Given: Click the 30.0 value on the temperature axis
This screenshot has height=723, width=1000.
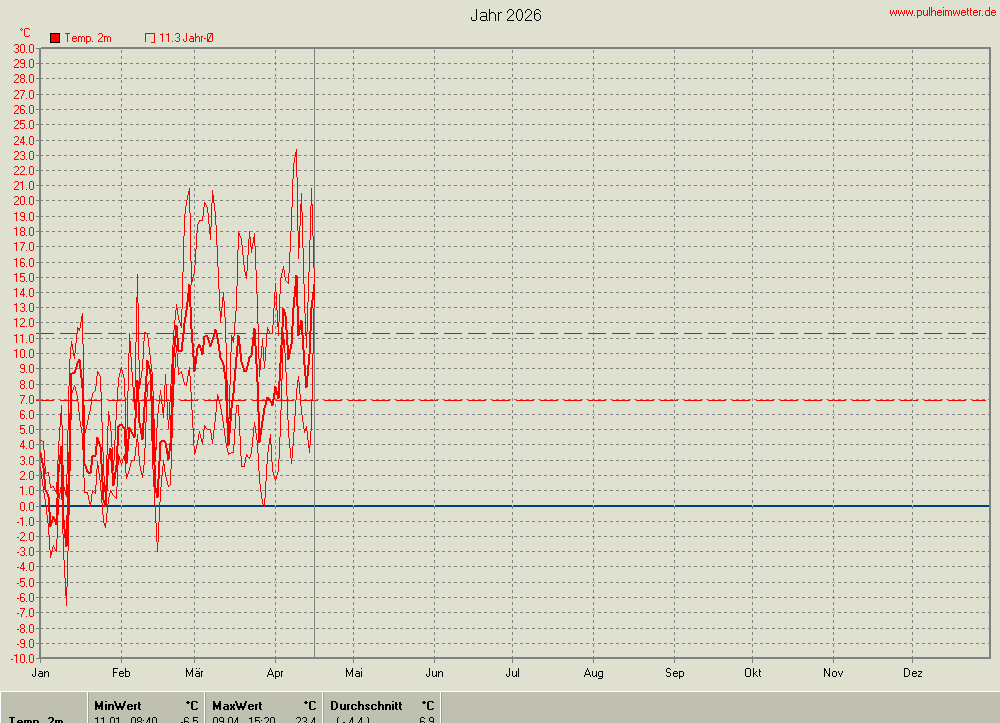Looking at the screenshot, I should pos(24,48).
